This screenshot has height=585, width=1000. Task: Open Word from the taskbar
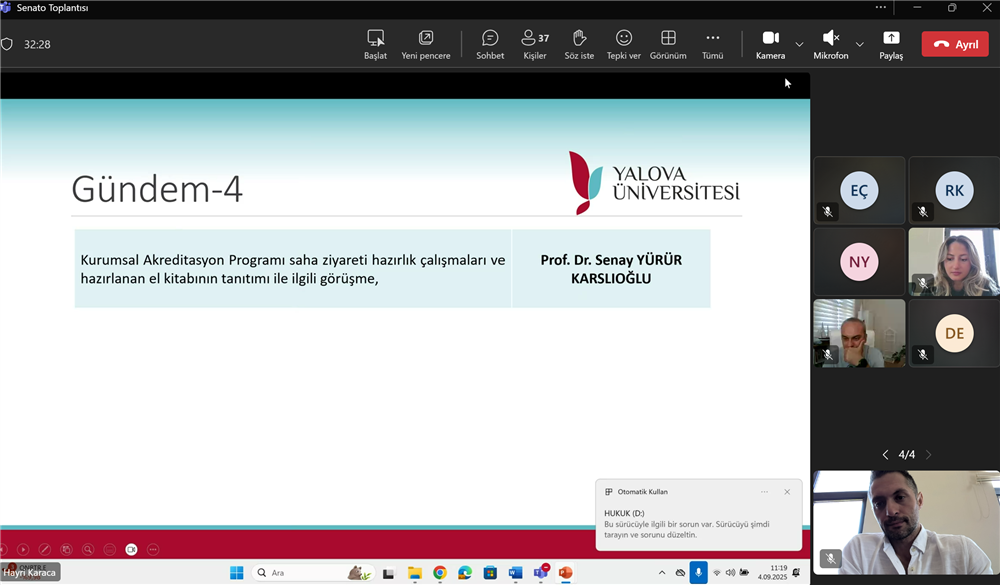tap(515, 573)
